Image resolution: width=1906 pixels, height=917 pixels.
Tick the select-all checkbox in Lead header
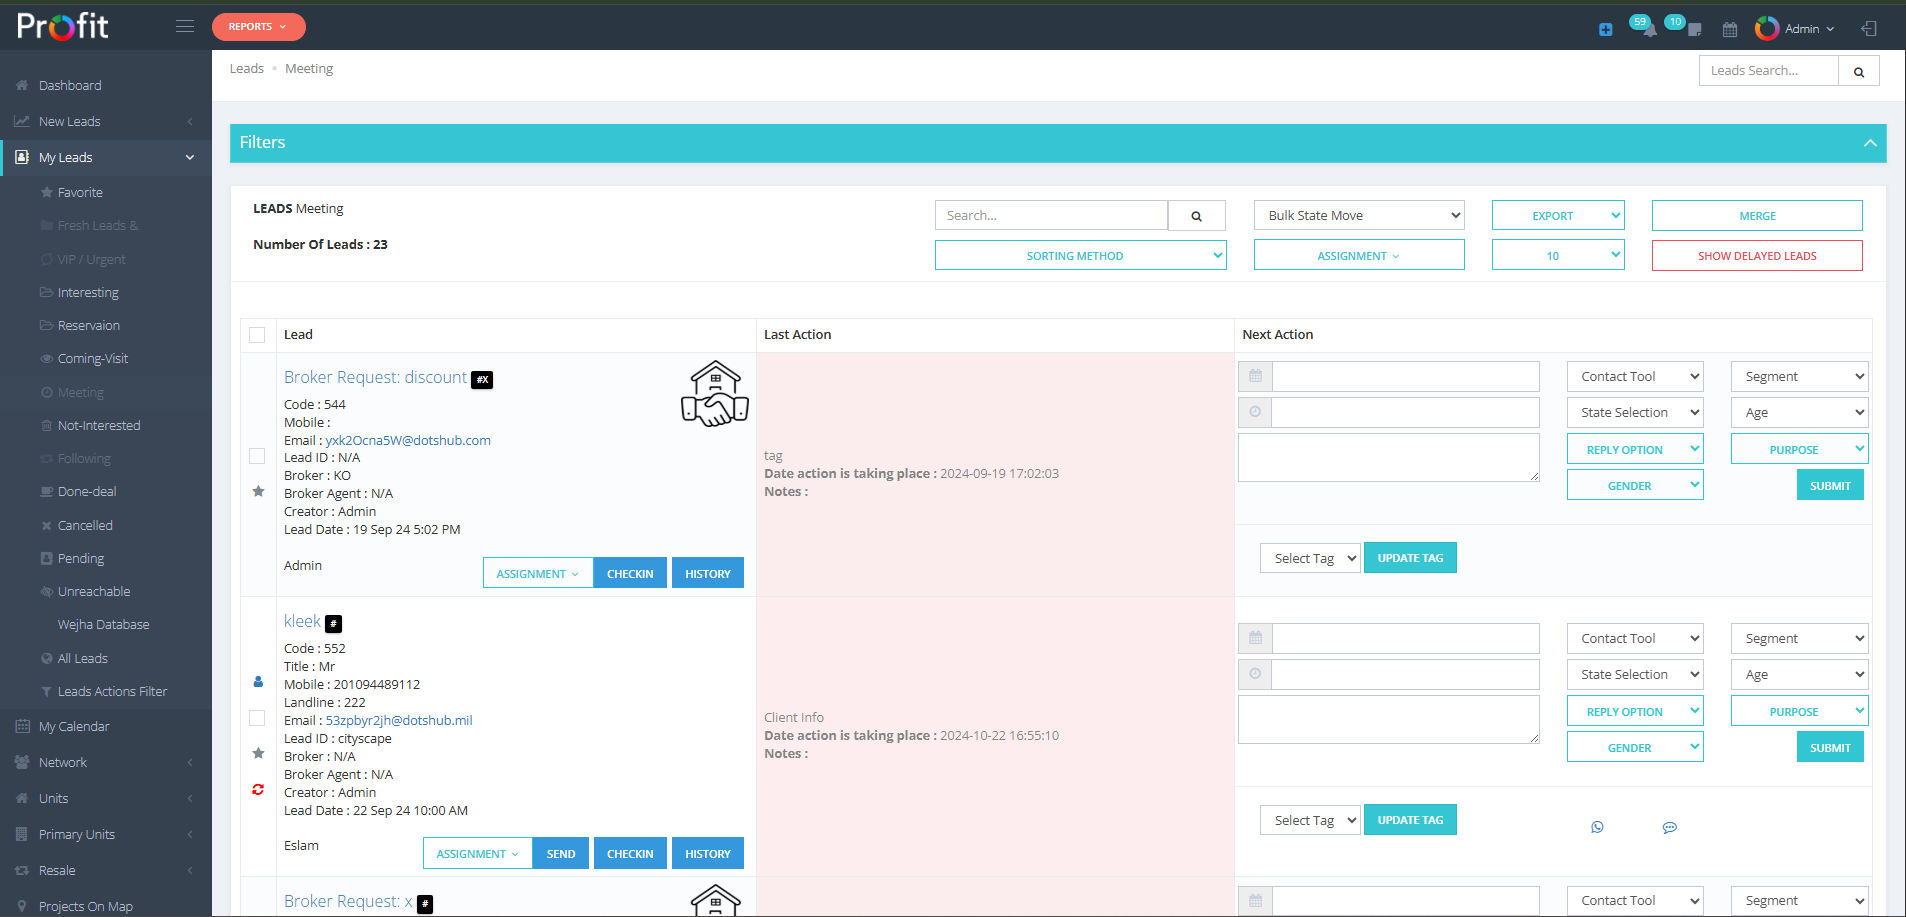[257, 335]
